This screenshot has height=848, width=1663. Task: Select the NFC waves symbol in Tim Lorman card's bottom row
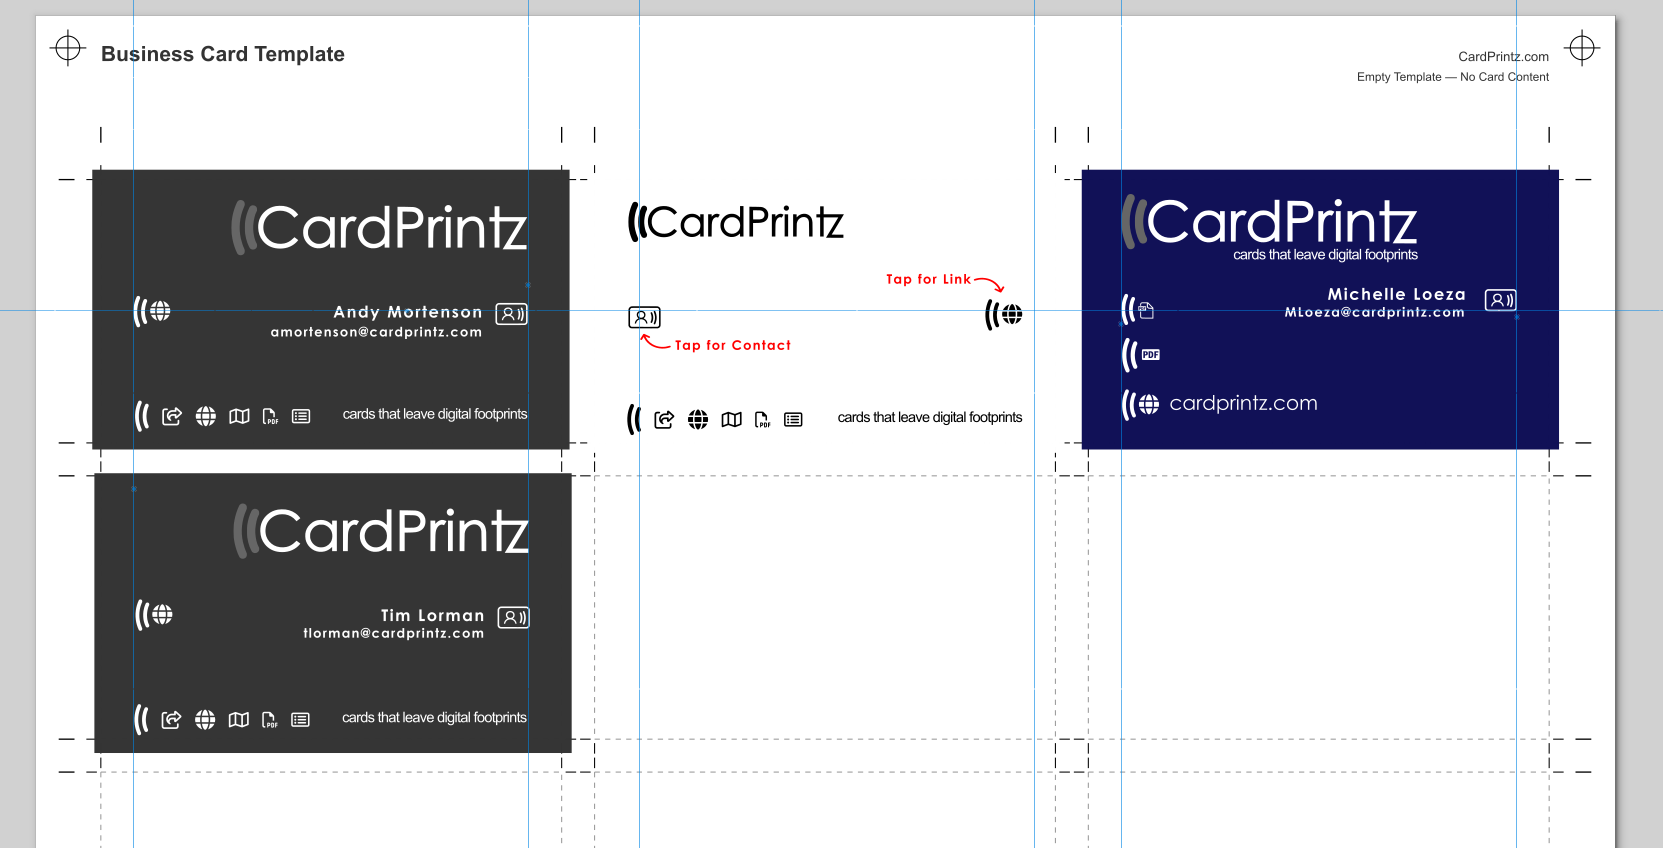[x=141, y=719]
